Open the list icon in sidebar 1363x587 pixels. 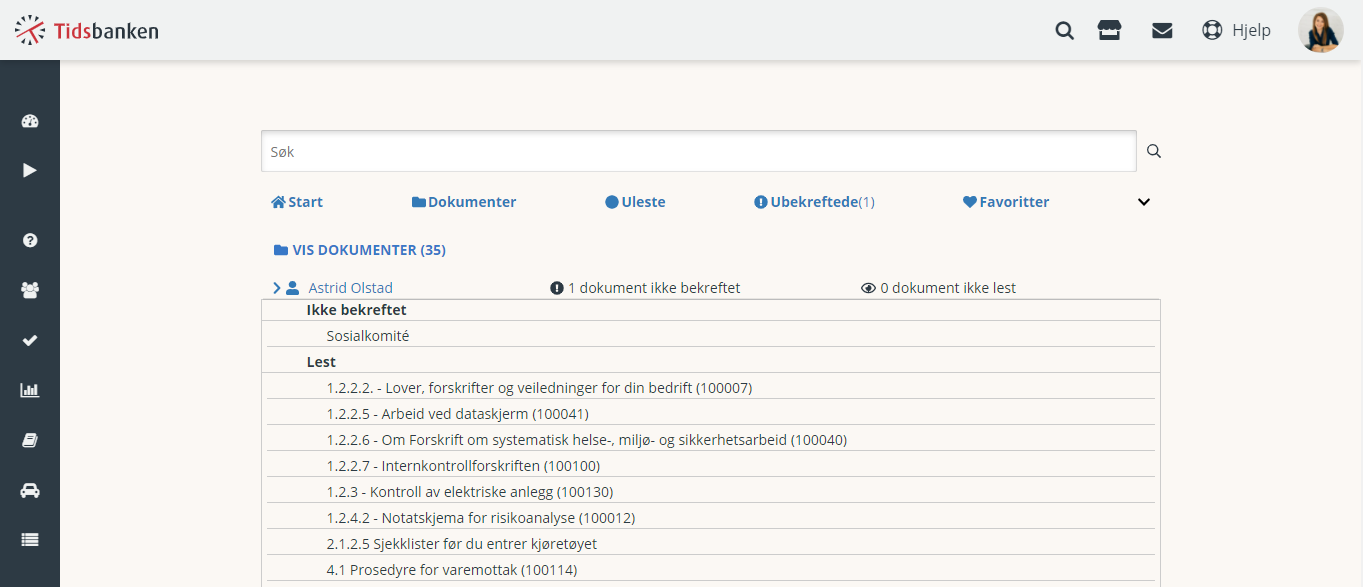tap(29, 540)
